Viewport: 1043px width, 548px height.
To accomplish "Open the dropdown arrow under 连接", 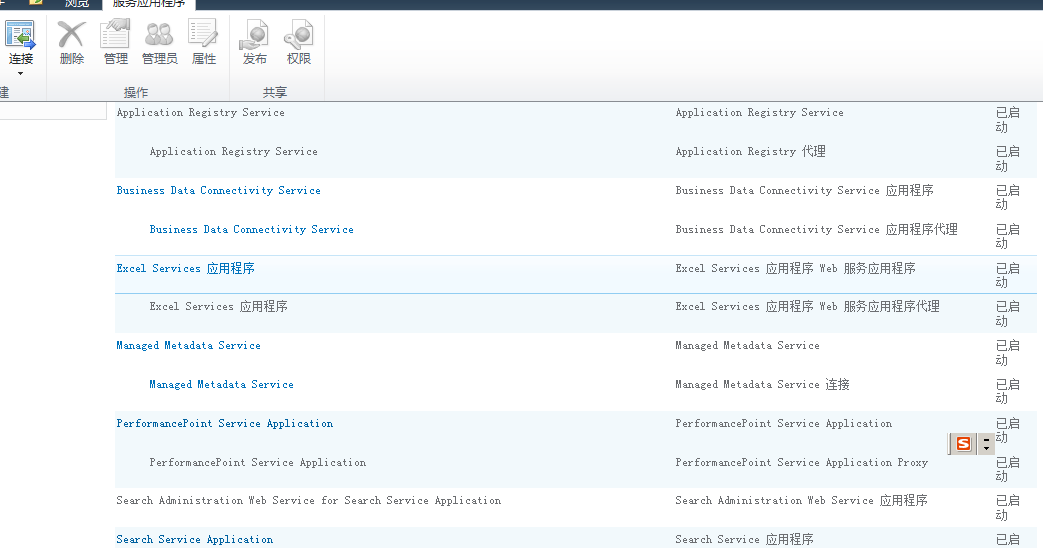I will click(x=21, y=73).
